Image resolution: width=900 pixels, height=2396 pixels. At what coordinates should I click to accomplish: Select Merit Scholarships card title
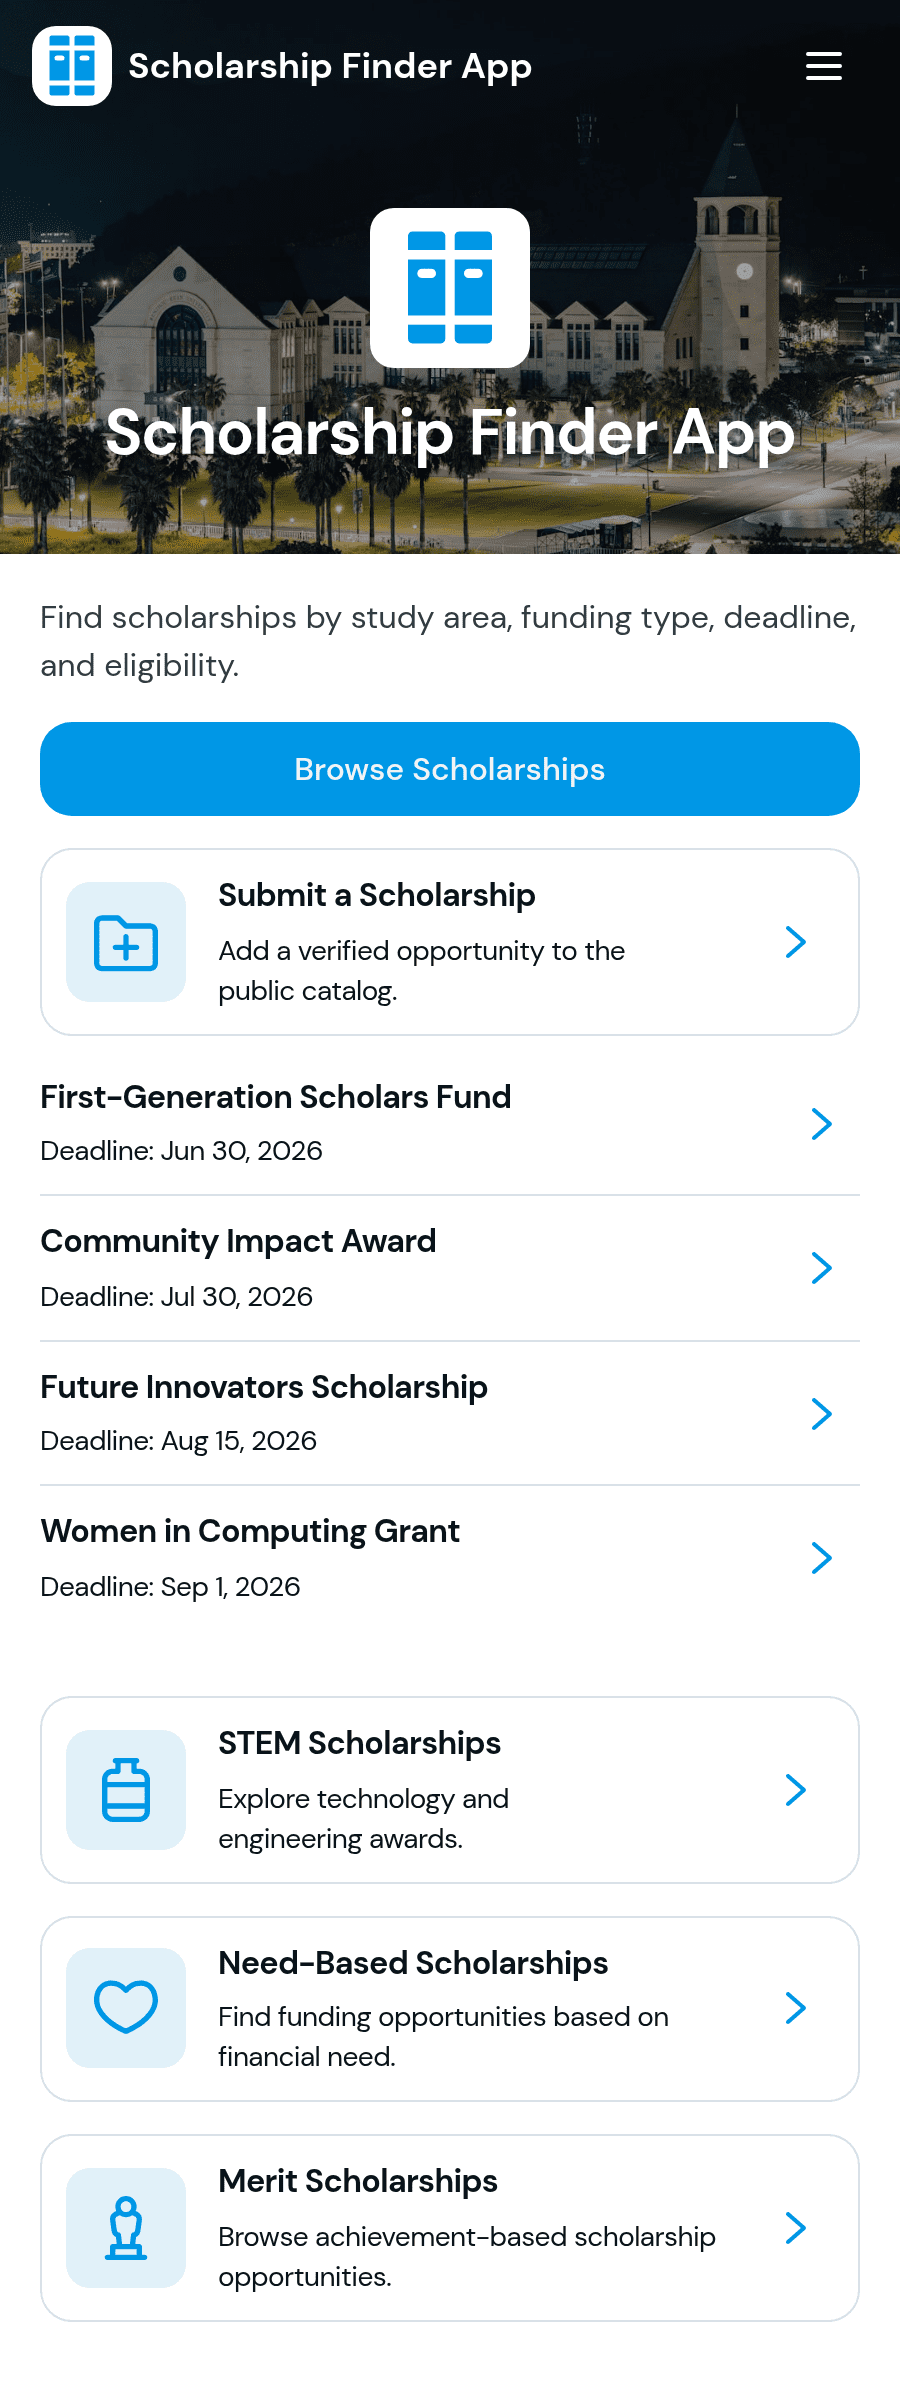pyautogui.click(x=358, y=2181)
